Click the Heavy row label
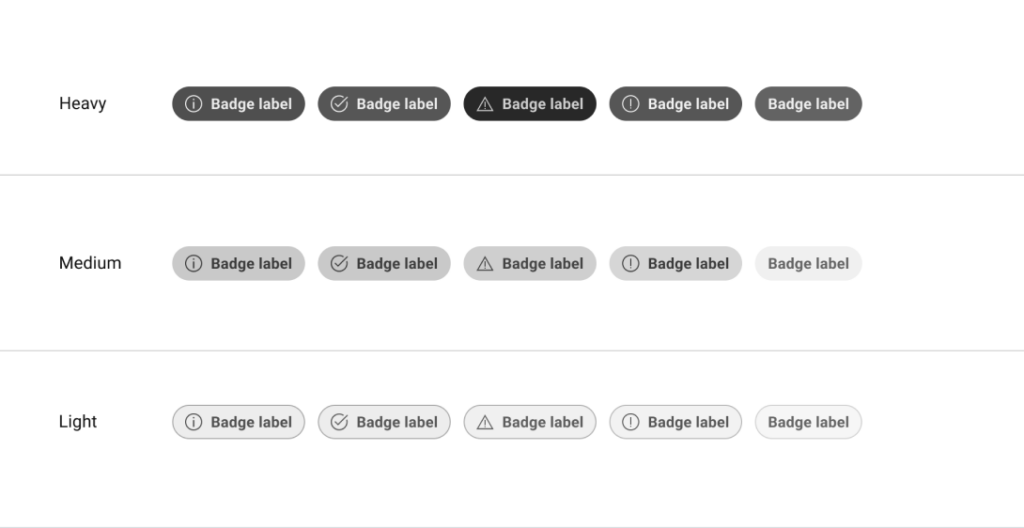Image resolution: width=1024 pixels, height=528 pixels. 82,103
